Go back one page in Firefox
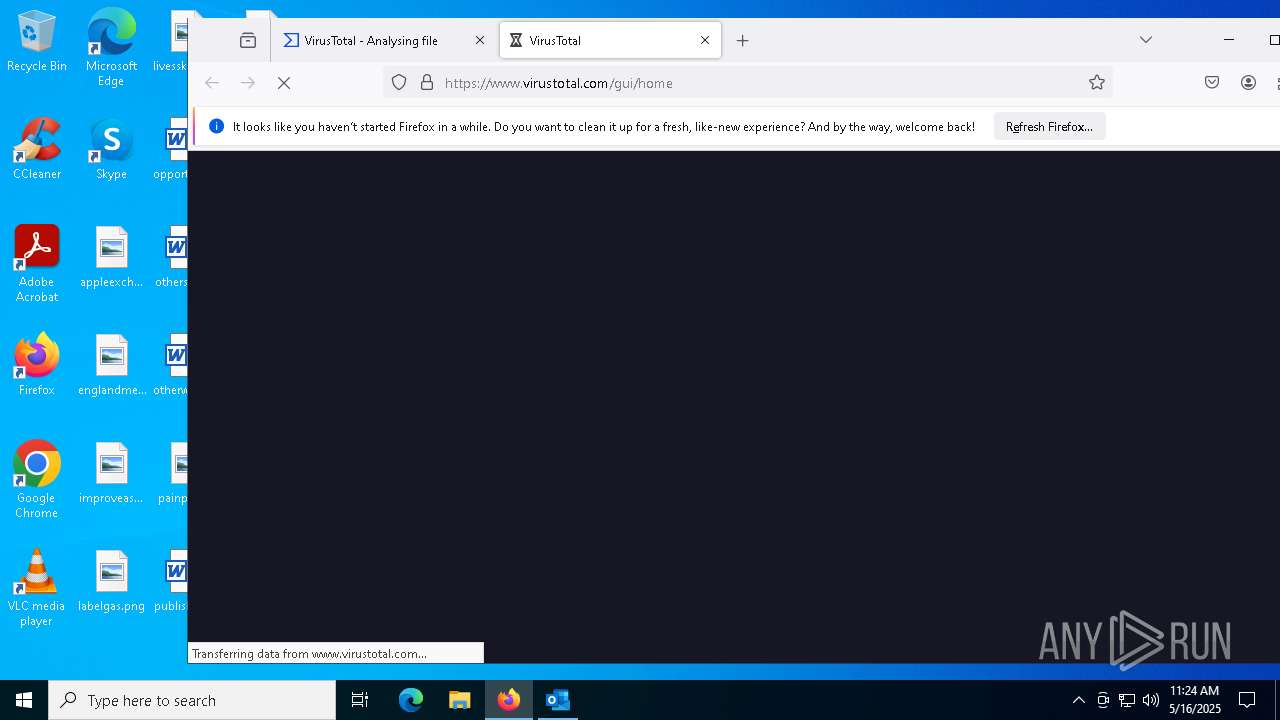1280x720 pixels. click(x=211, y=83)
